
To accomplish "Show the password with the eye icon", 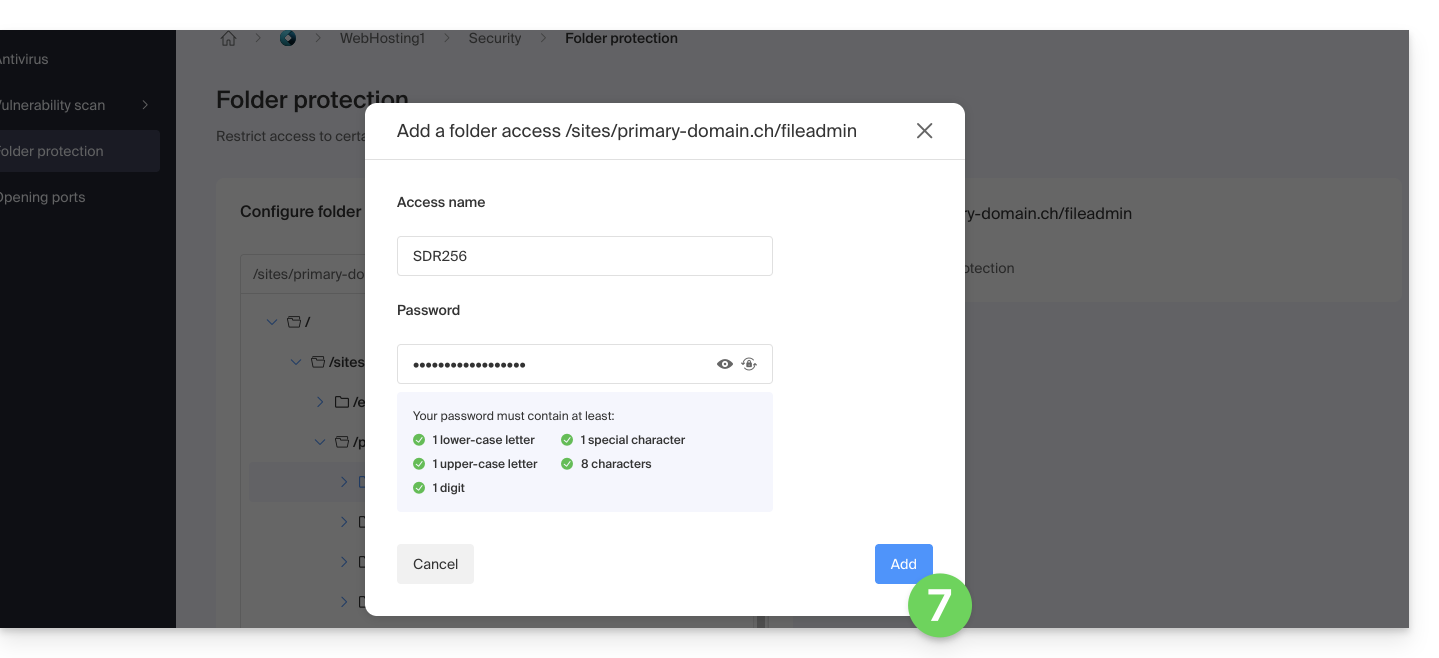I will [x=725, y=364].
